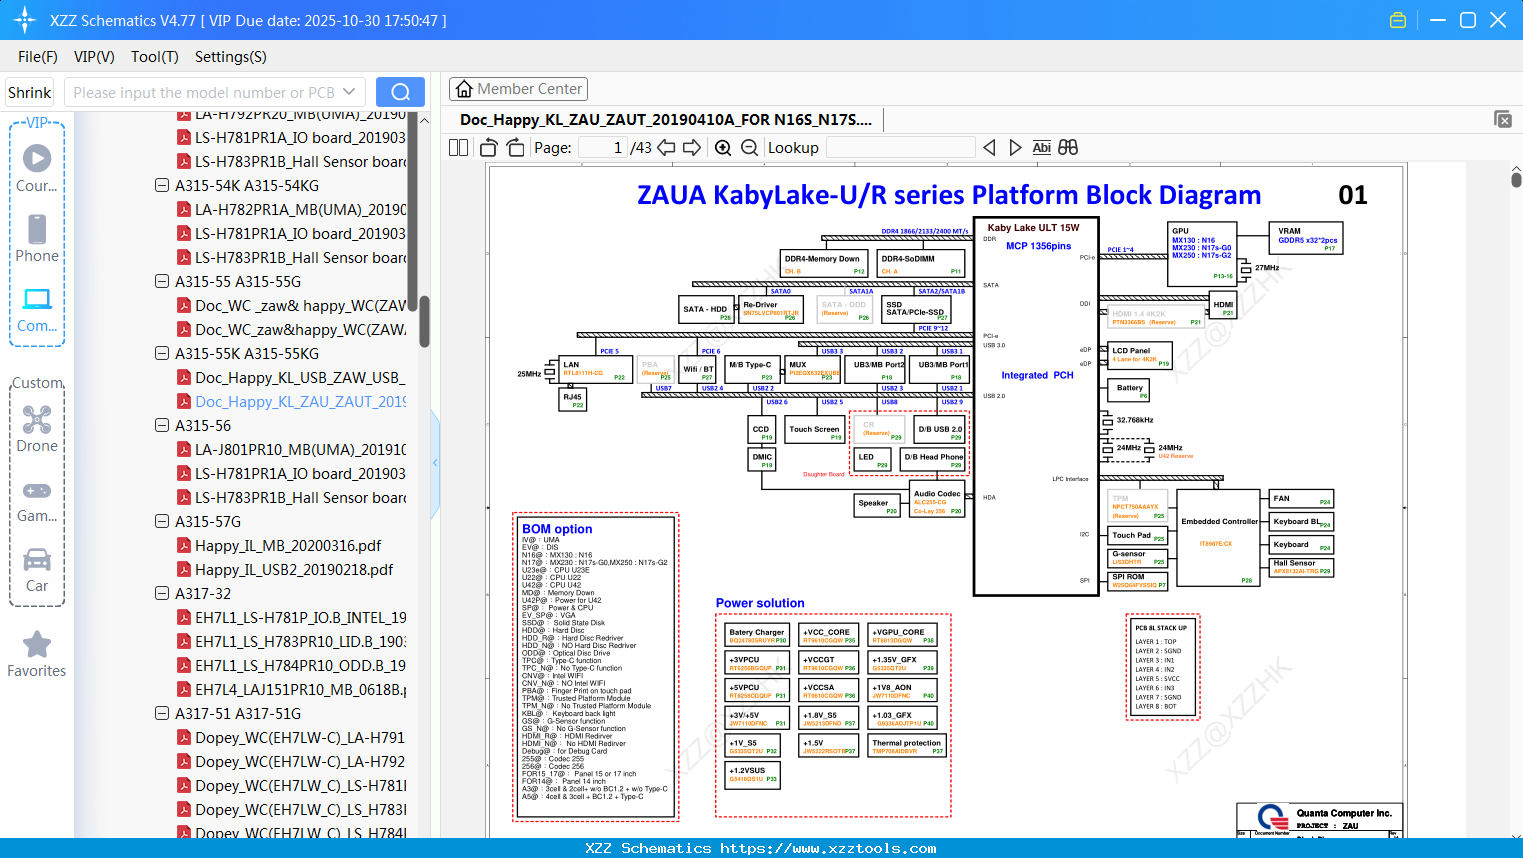The width and height of the screenshot is (1523, 858).
Task: Click the yellow gift icon in title bar
Action: pyautogui.click(x=1398, y=20)
